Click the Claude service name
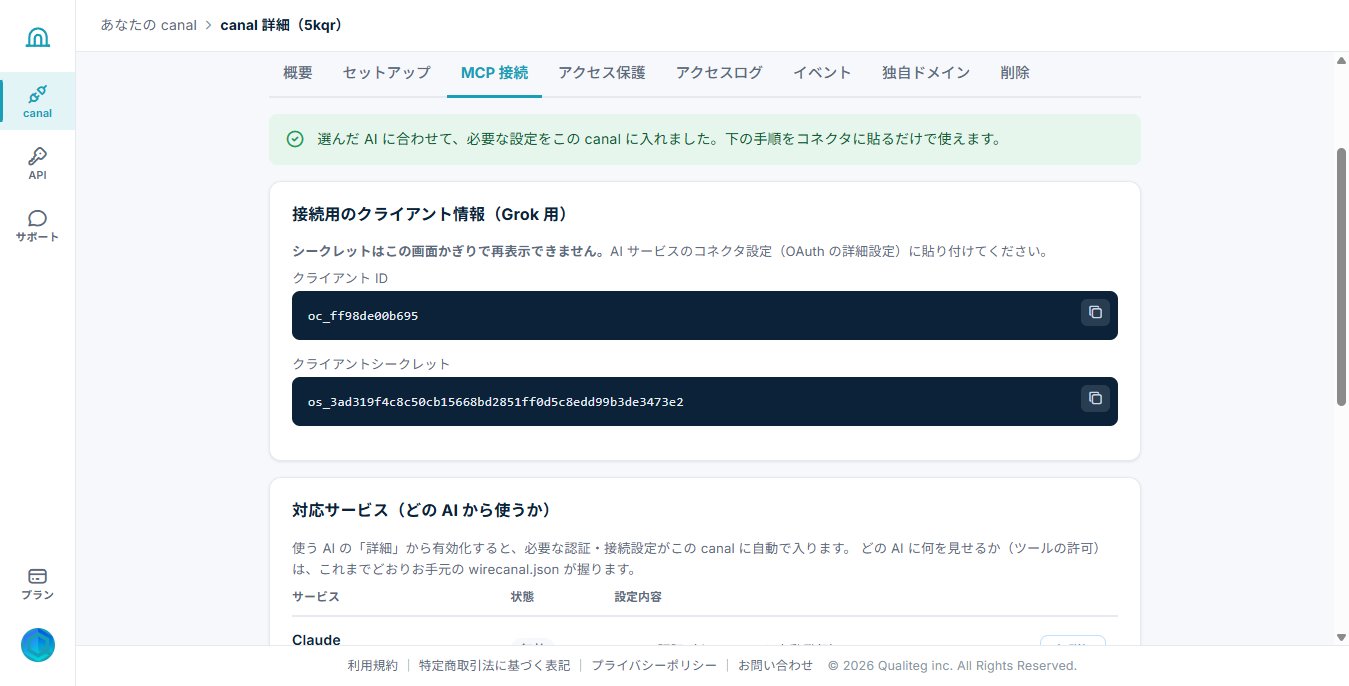Image resolution: width=1349 pixels, height=686 pixels. point(316,640)
